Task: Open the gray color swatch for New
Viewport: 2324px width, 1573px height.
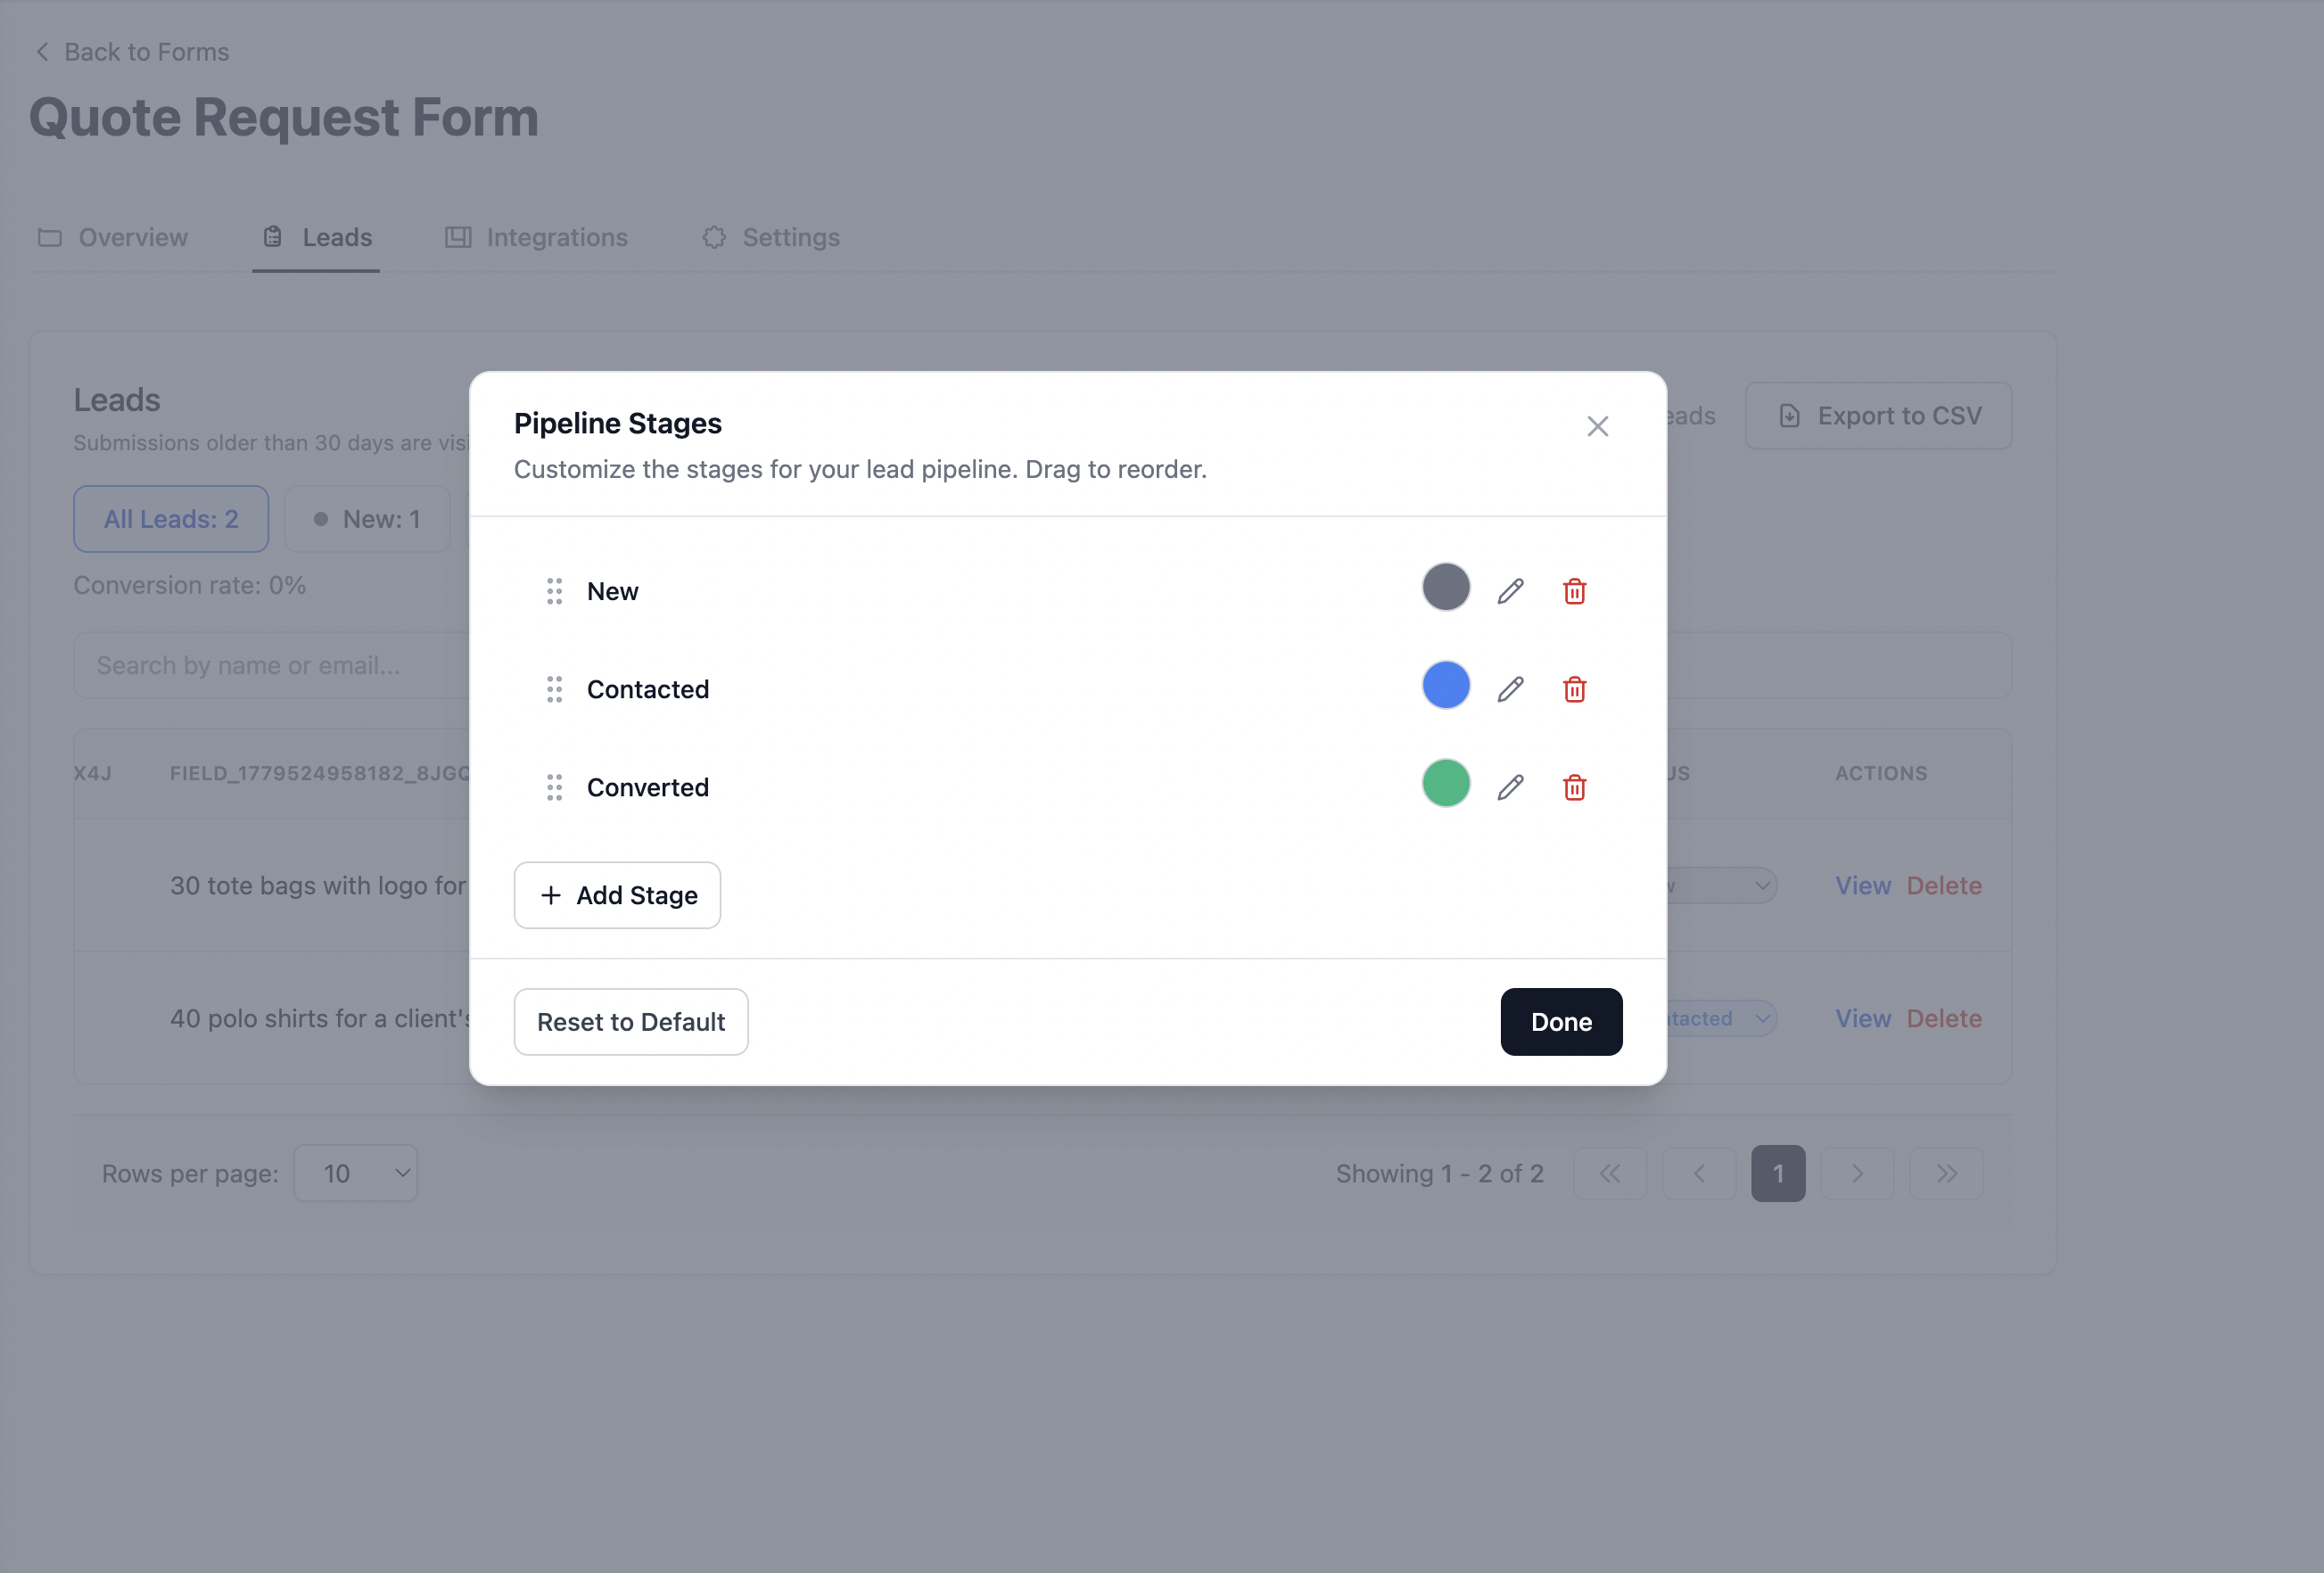Action: point(1446,587)
